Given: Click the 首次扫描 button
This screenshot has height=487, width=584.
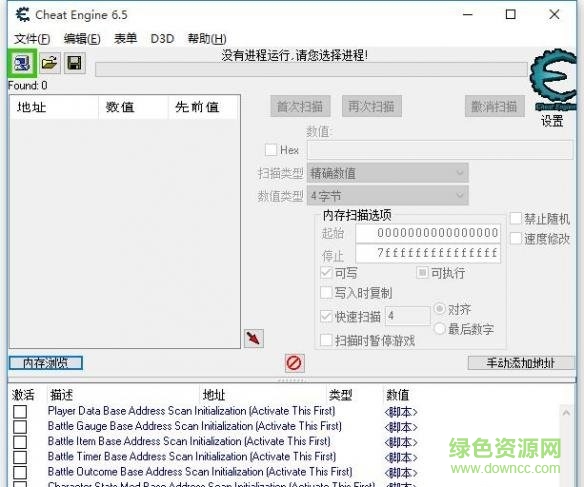Looking at the screenshot, I should (300, 106).
